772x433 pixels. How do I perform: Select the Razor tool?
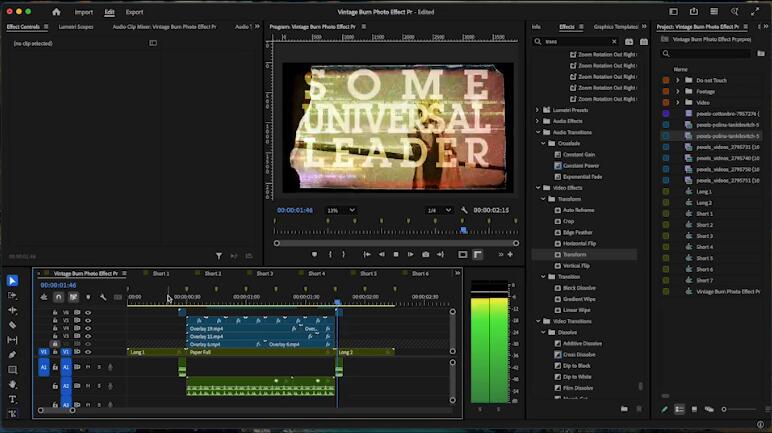point(13,325)
